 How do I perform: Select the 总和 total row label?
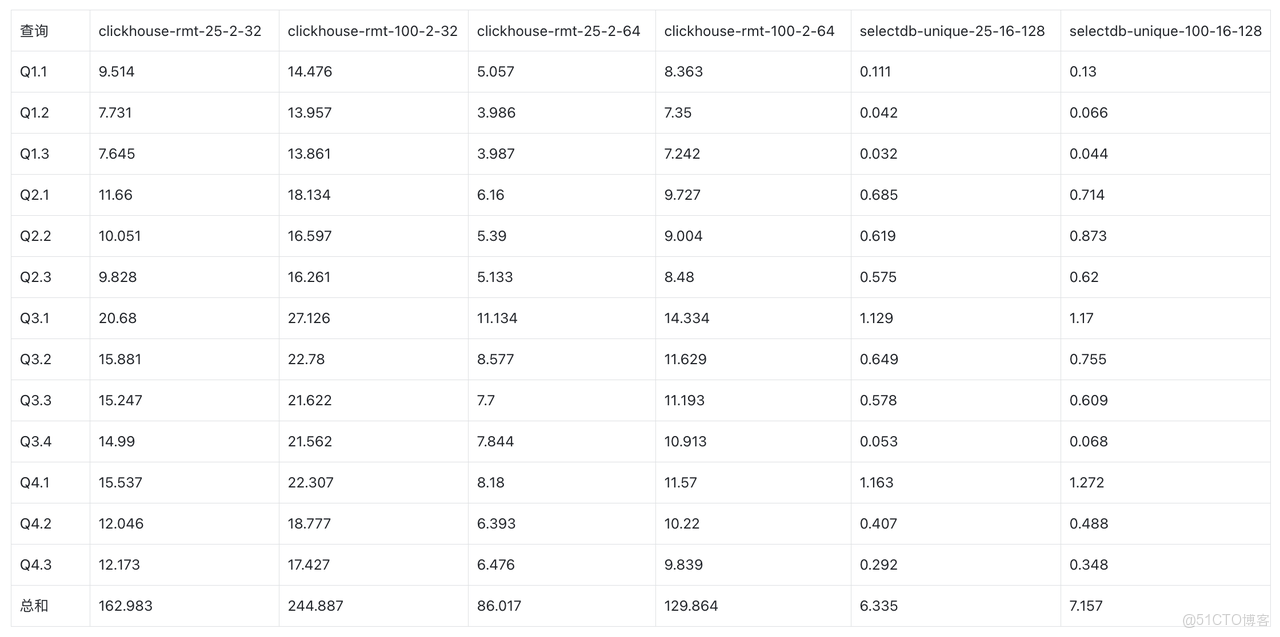coord(34,606)
